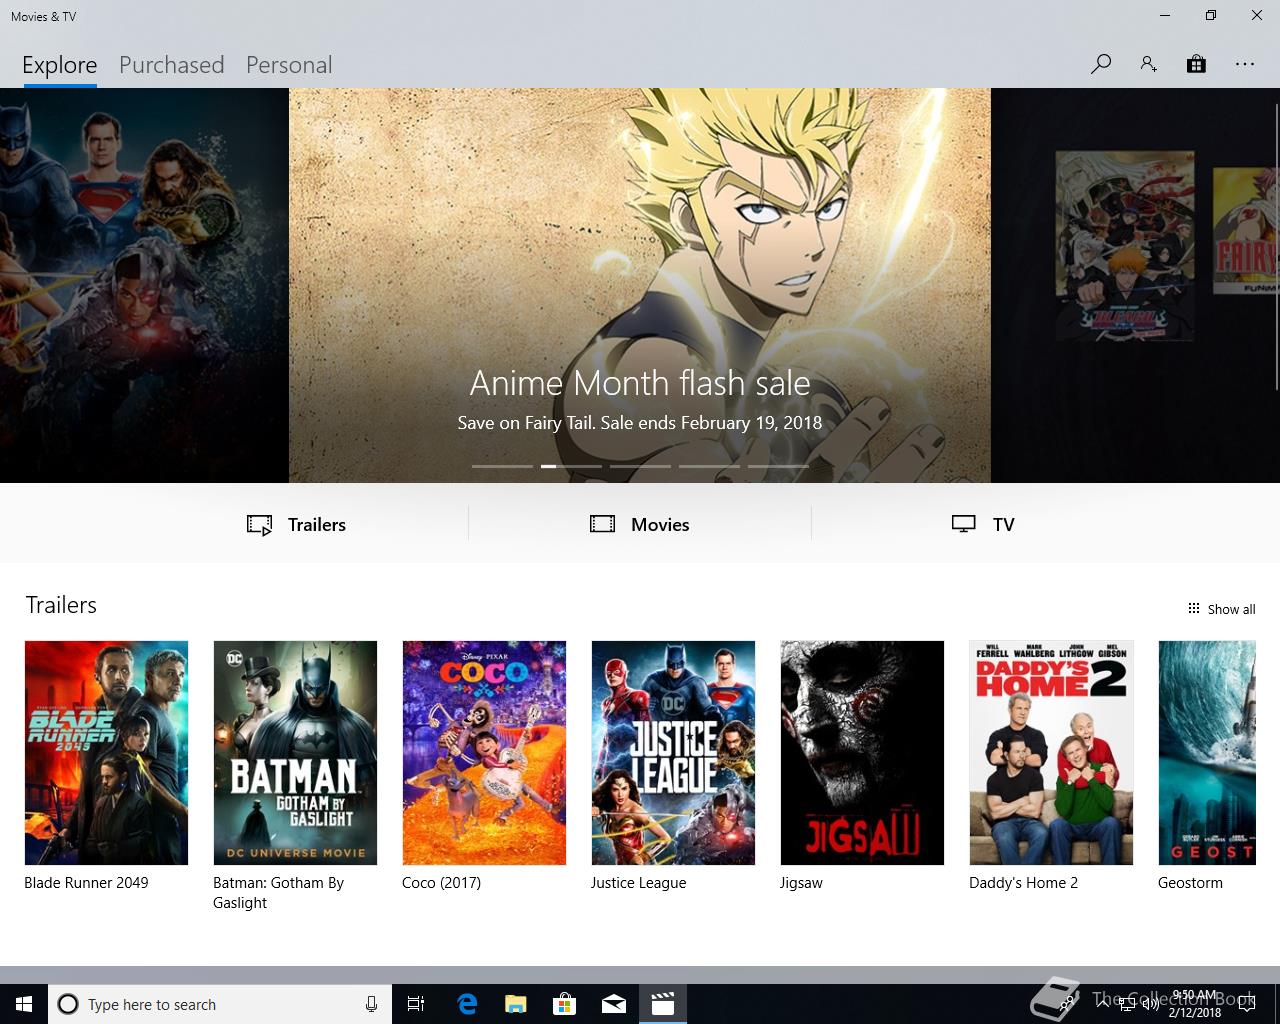Viewport: 1280px width, 1024px height.
Task: Click the Cortana microphone icon
Action: click(371, 1004)
